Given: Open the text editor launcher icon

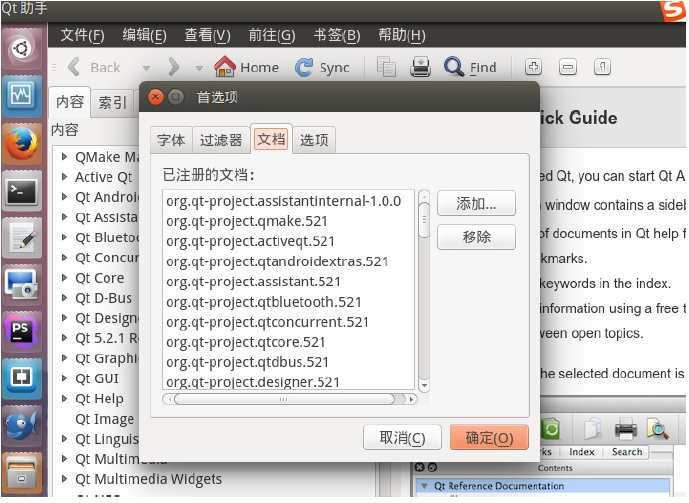Looking at the screenshot, I should coord(22,239).
